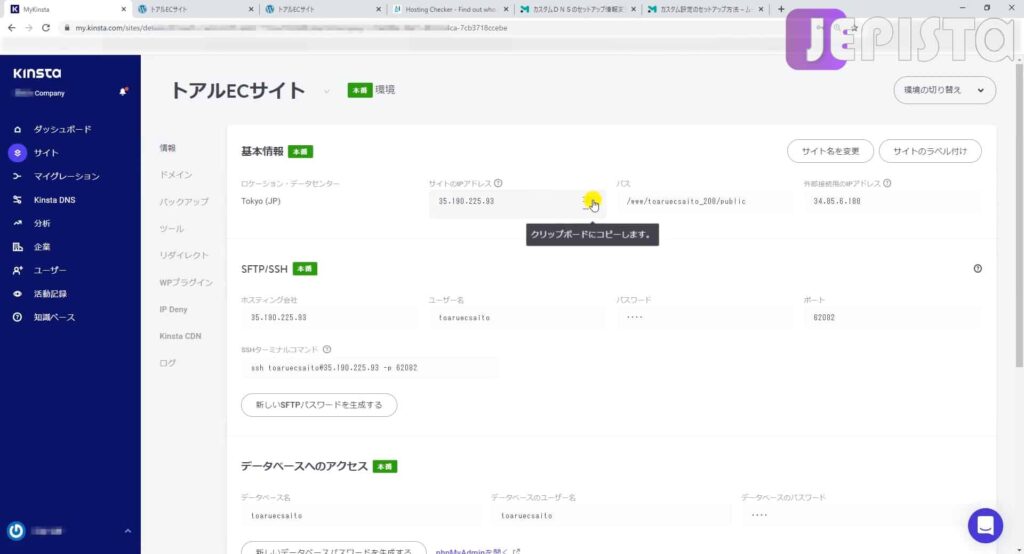Click the database username field

[611, 515]
